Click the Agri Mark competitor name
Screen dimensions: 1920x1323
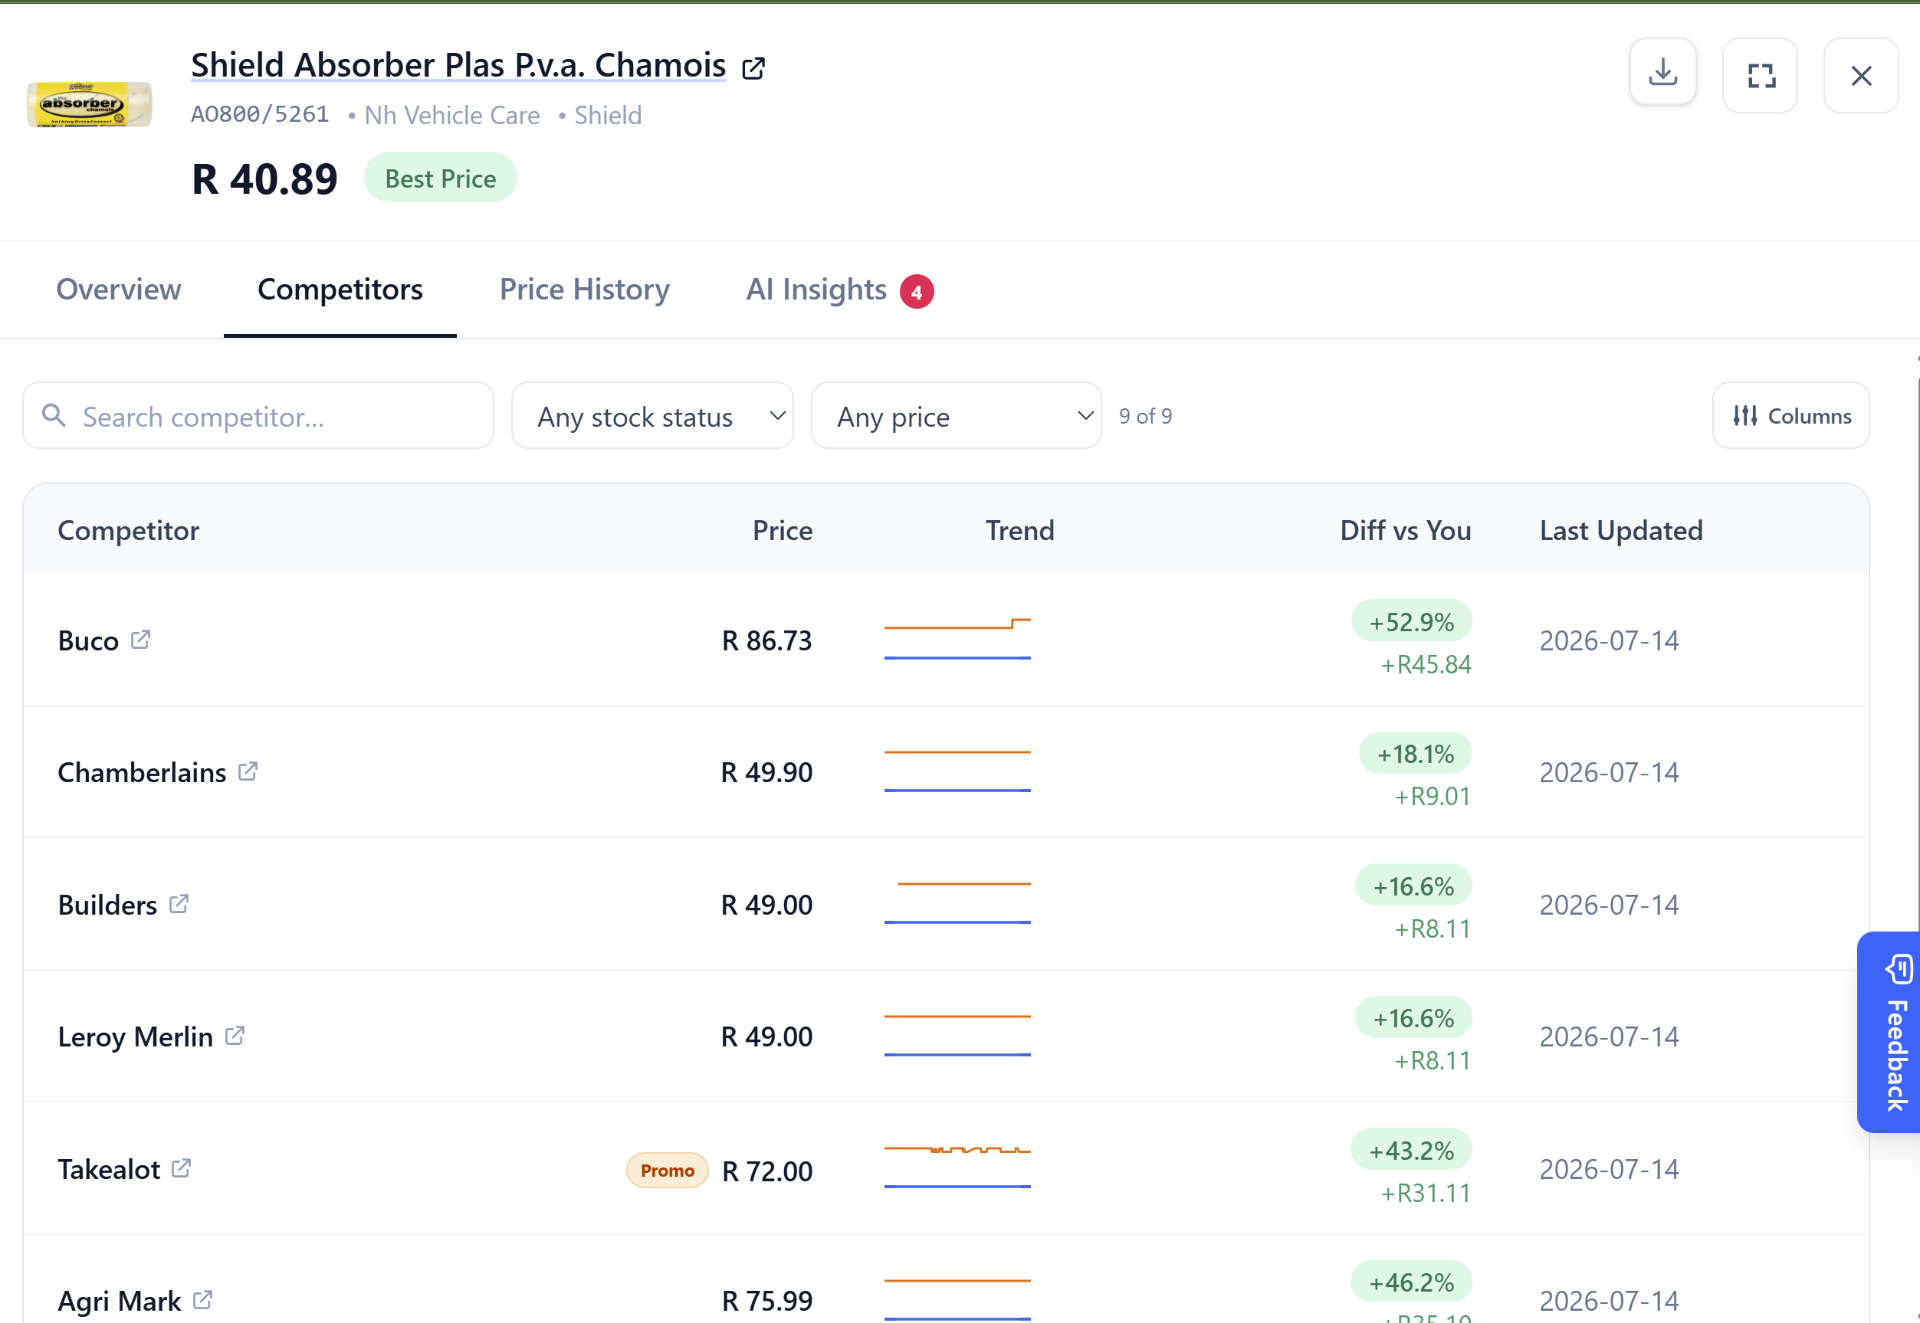click(119, 1300)
